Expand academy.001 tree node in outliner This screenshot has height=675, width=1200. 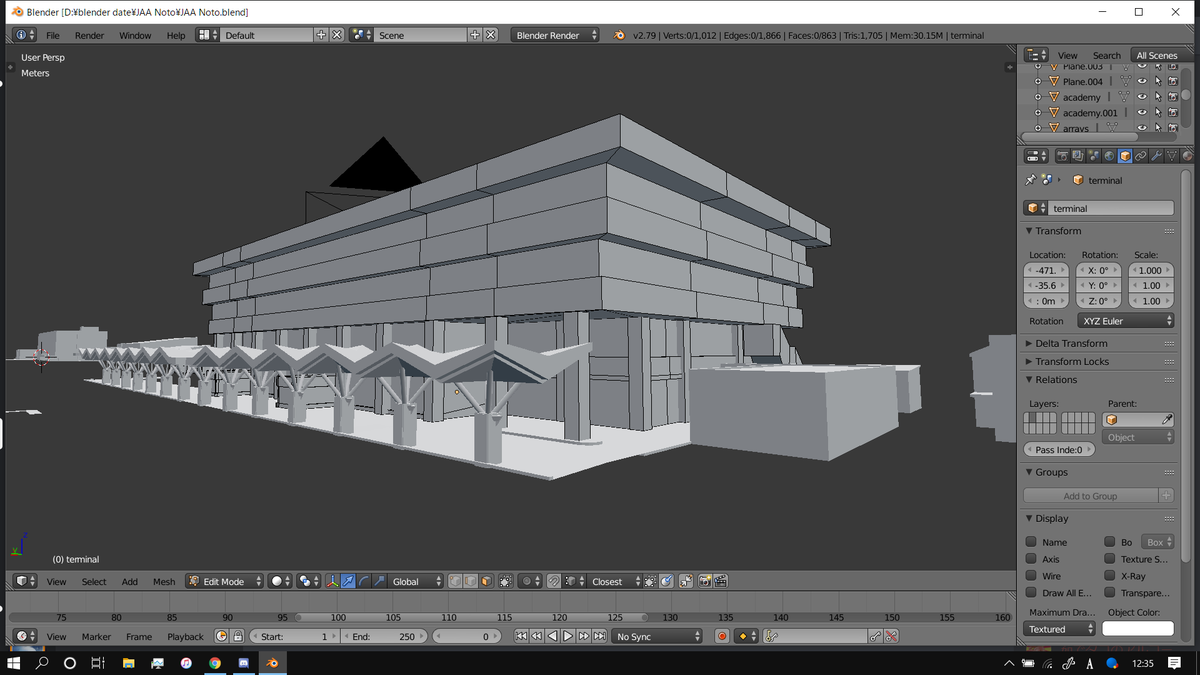[x=1038, y=113]
